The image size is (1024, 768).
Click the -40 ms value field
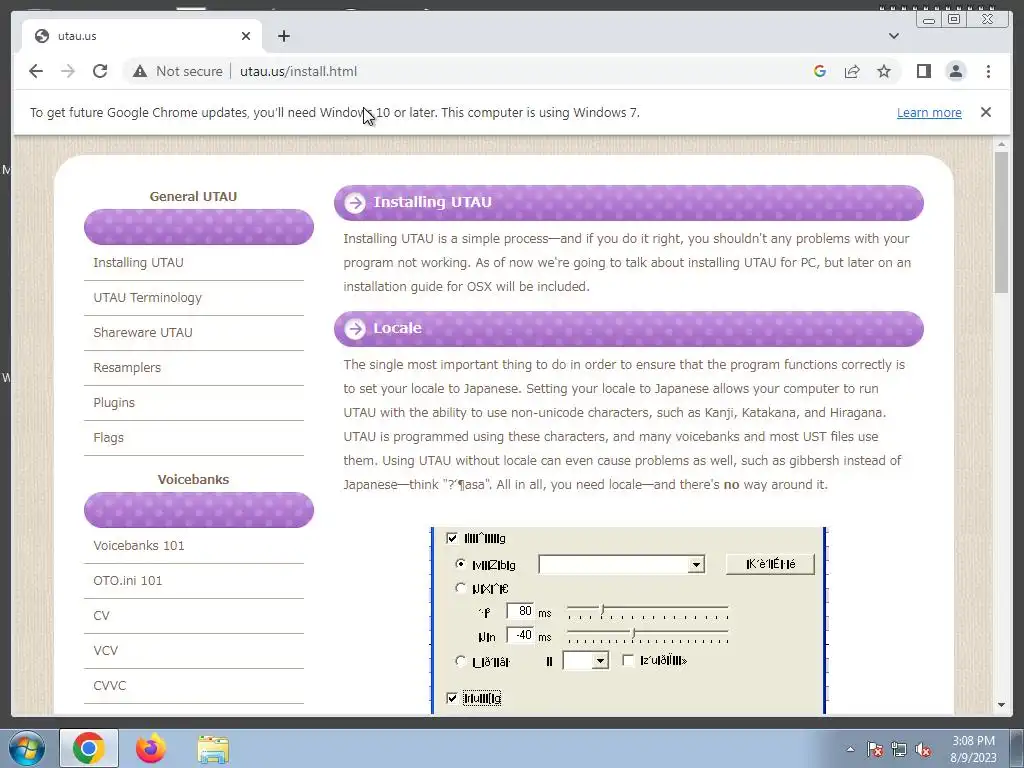pos(520,635)
